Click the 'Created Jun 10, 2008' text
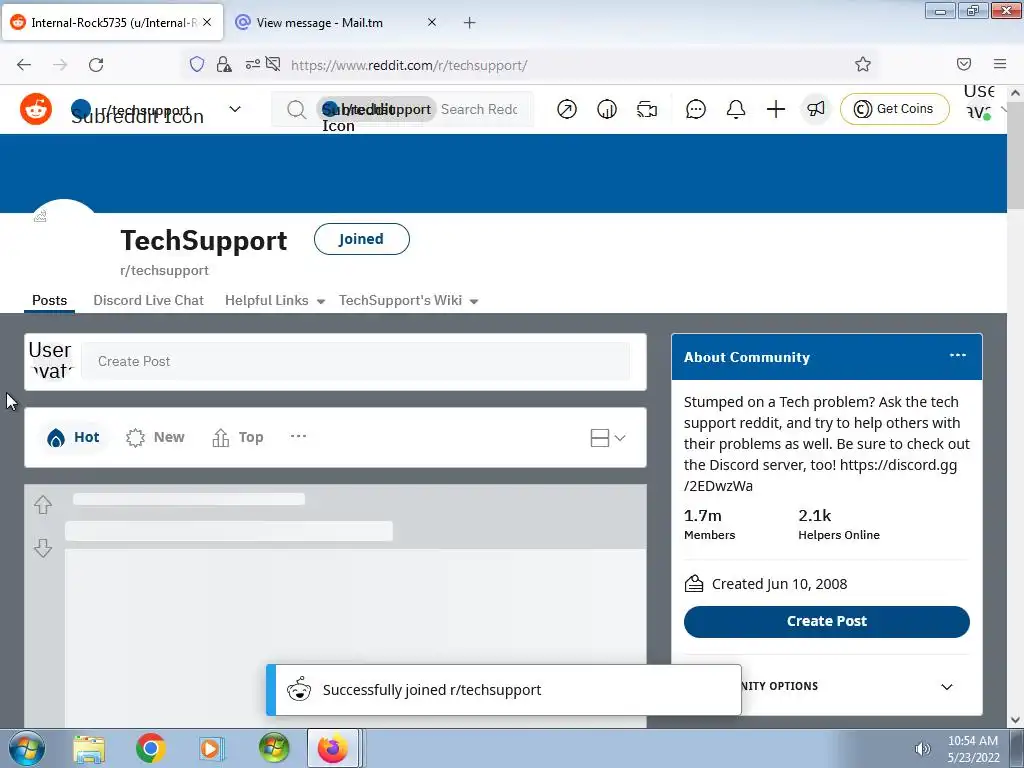Viewport: 1024px width, 768px height. tap(779, 584)
